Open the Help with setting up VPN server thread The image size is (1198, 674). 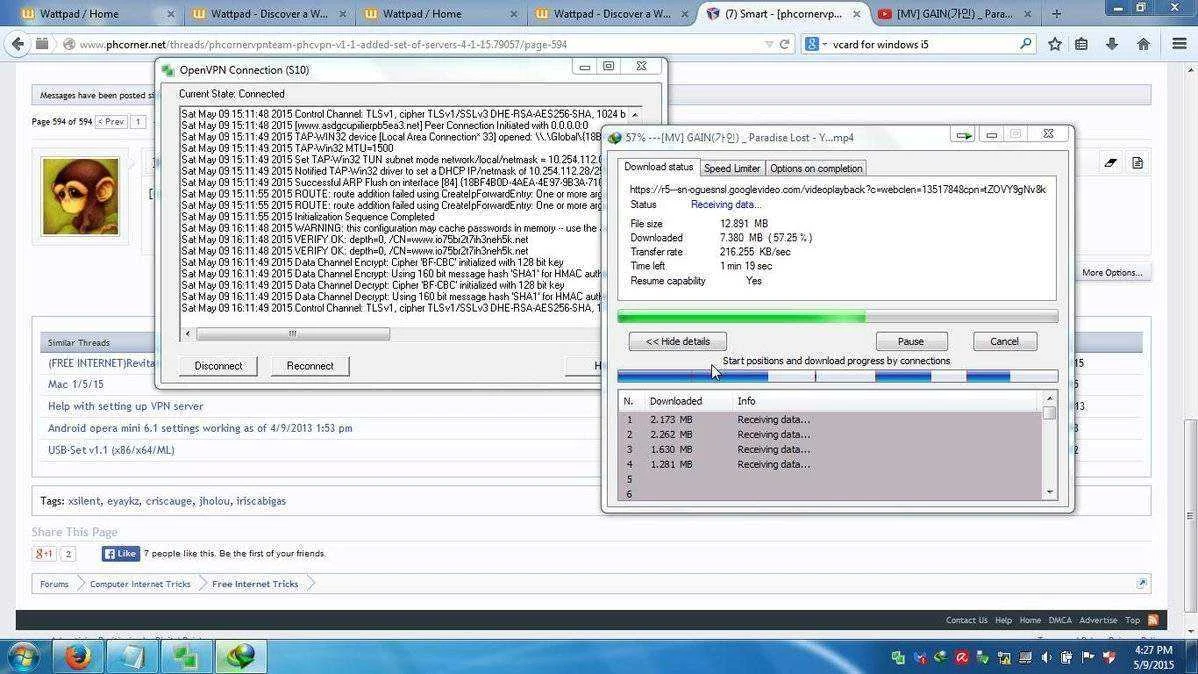click(125, 407)
